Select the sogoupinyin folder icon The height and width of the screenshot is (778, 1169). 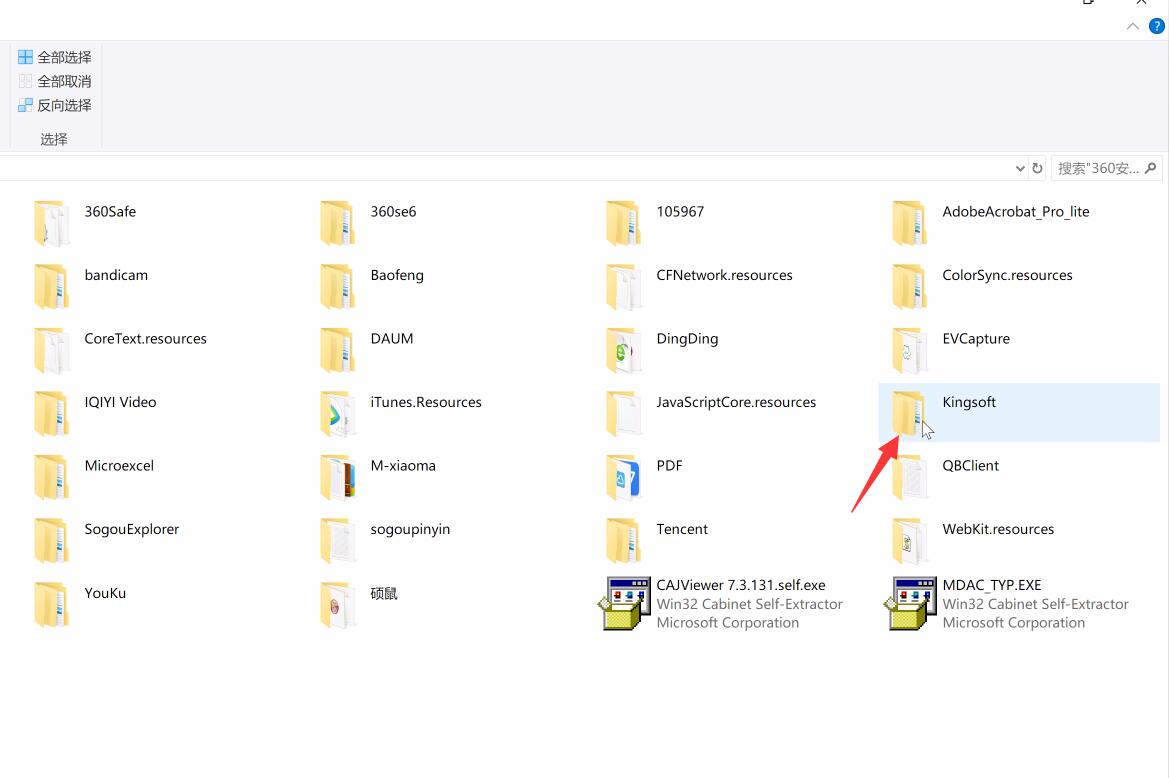(x=338, y=540)
